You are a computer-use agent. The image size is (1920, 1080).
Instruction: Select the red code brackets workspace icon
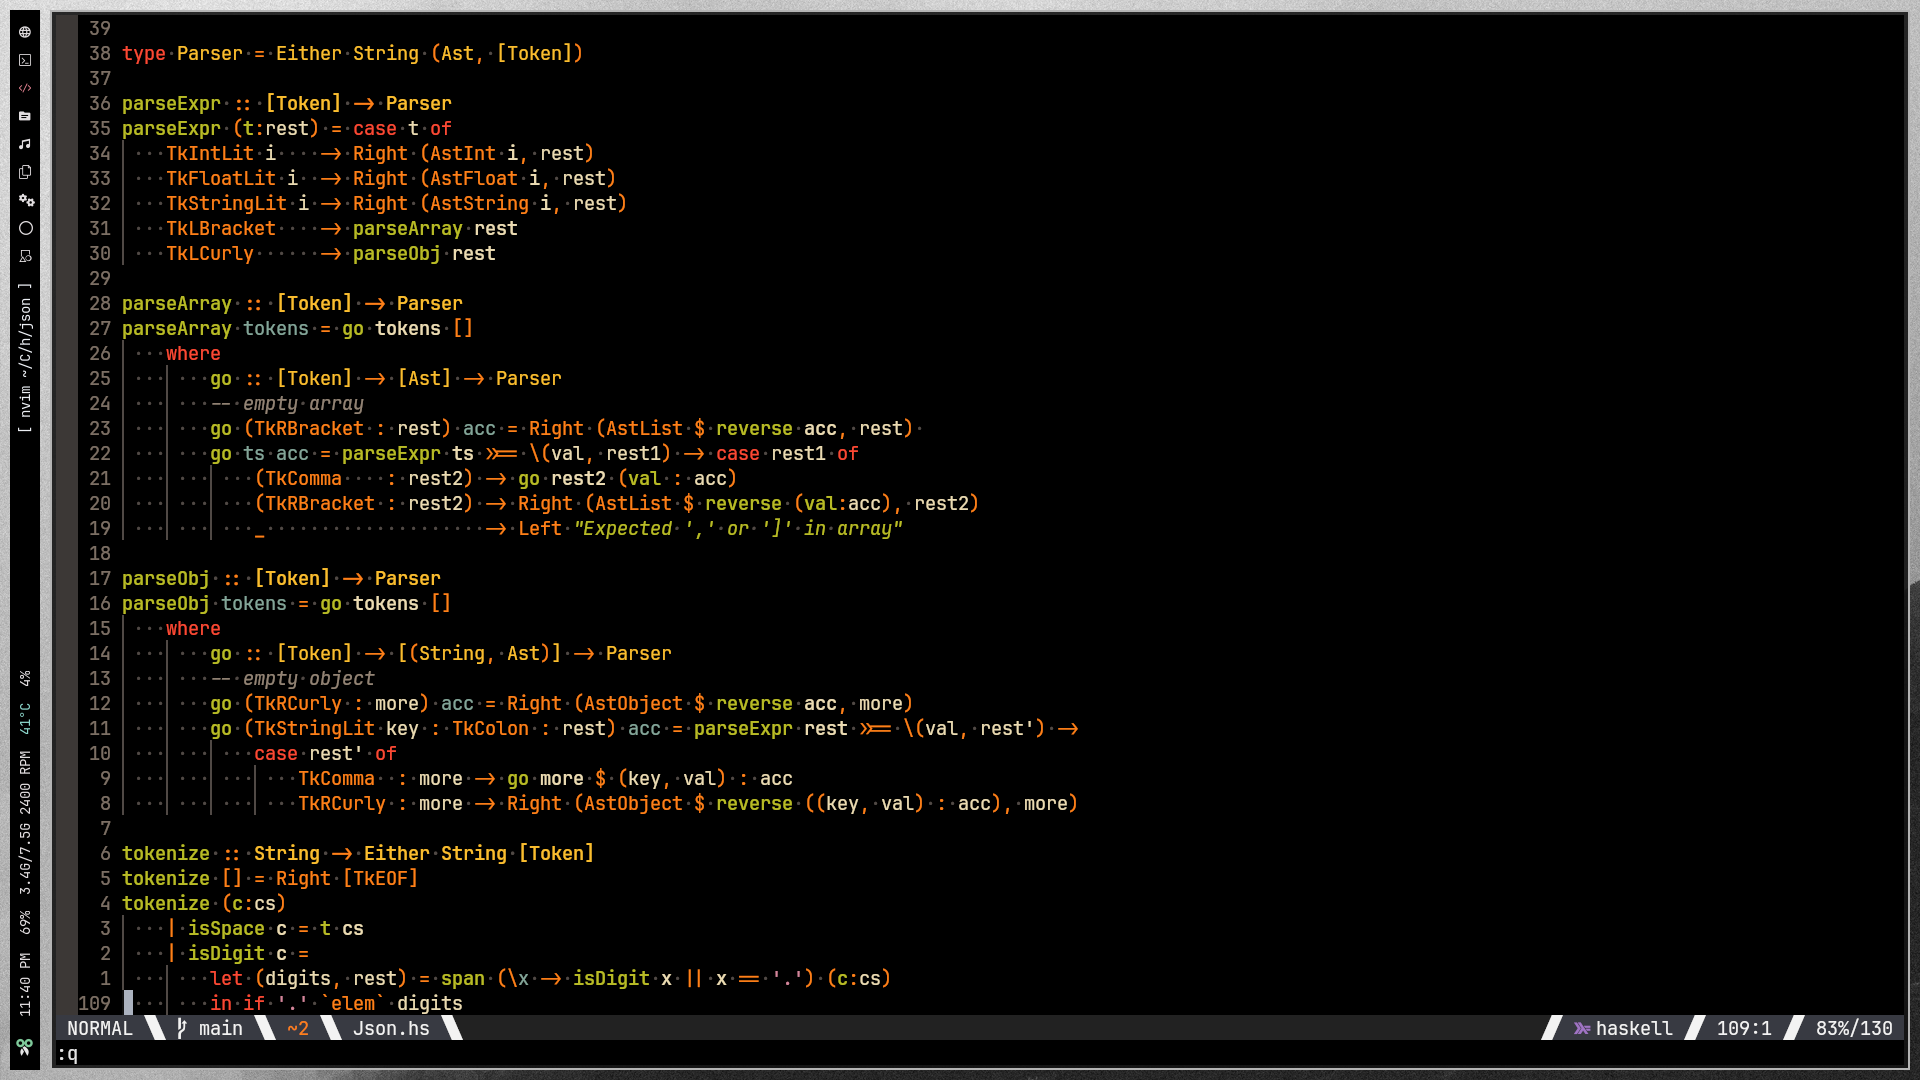[25, 88]
